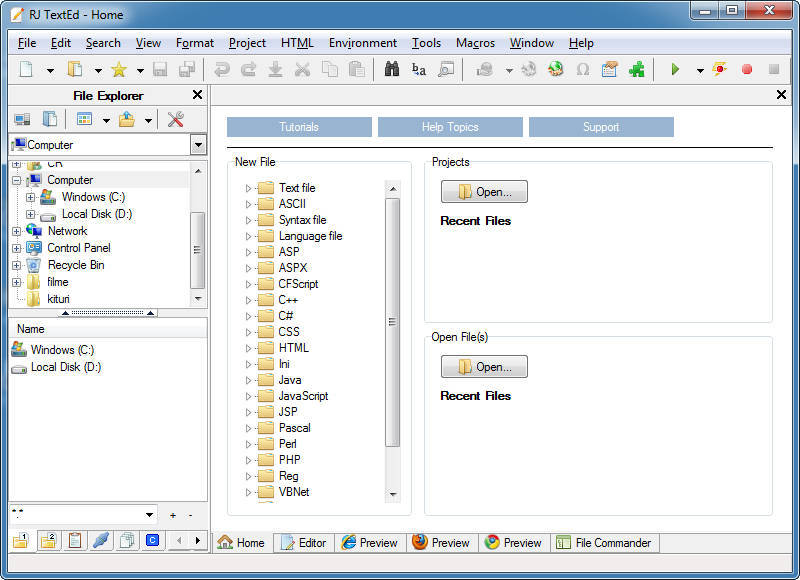The width and height of the screenshot is (800, 580).
Task: Switch to the Editor tab
Action: click(x=304, y=543)
